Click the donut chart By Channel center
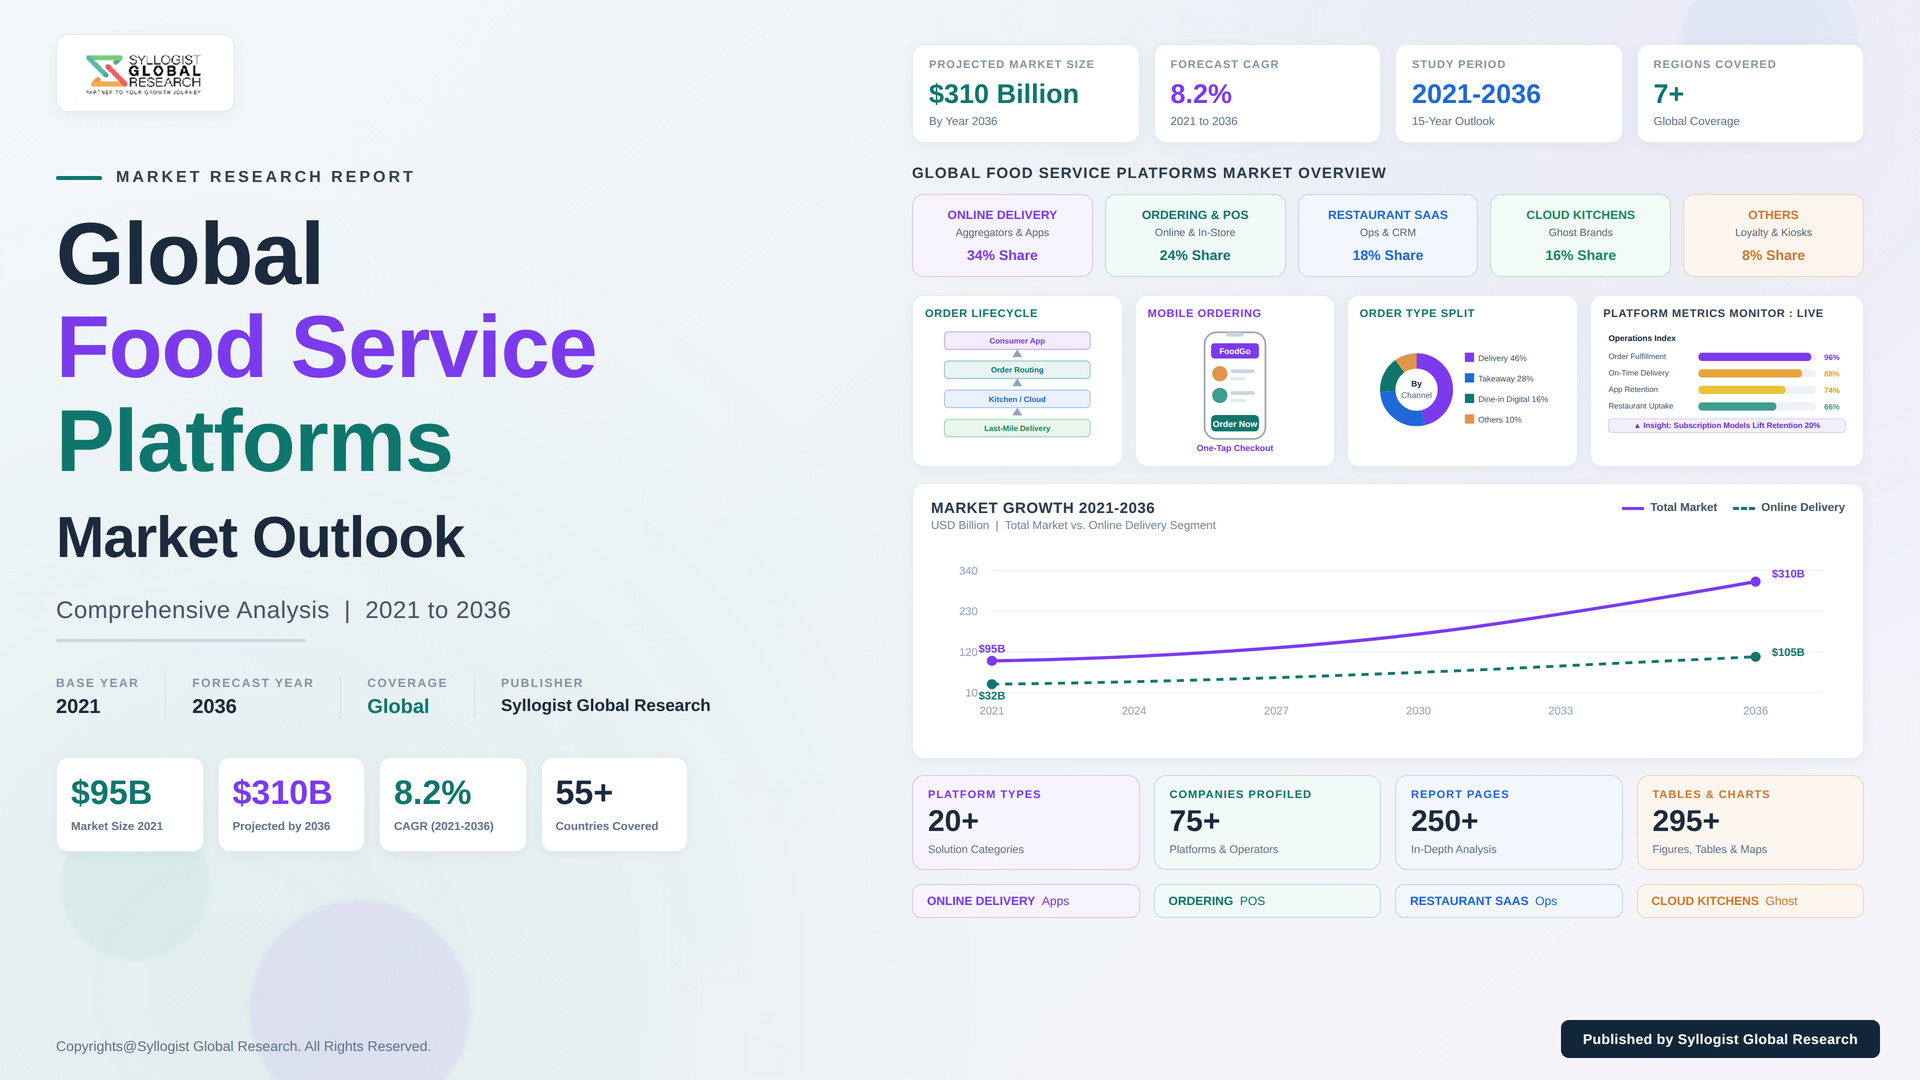The width and height of the screenshot is (1920, 1080). tap(1416, 389)
